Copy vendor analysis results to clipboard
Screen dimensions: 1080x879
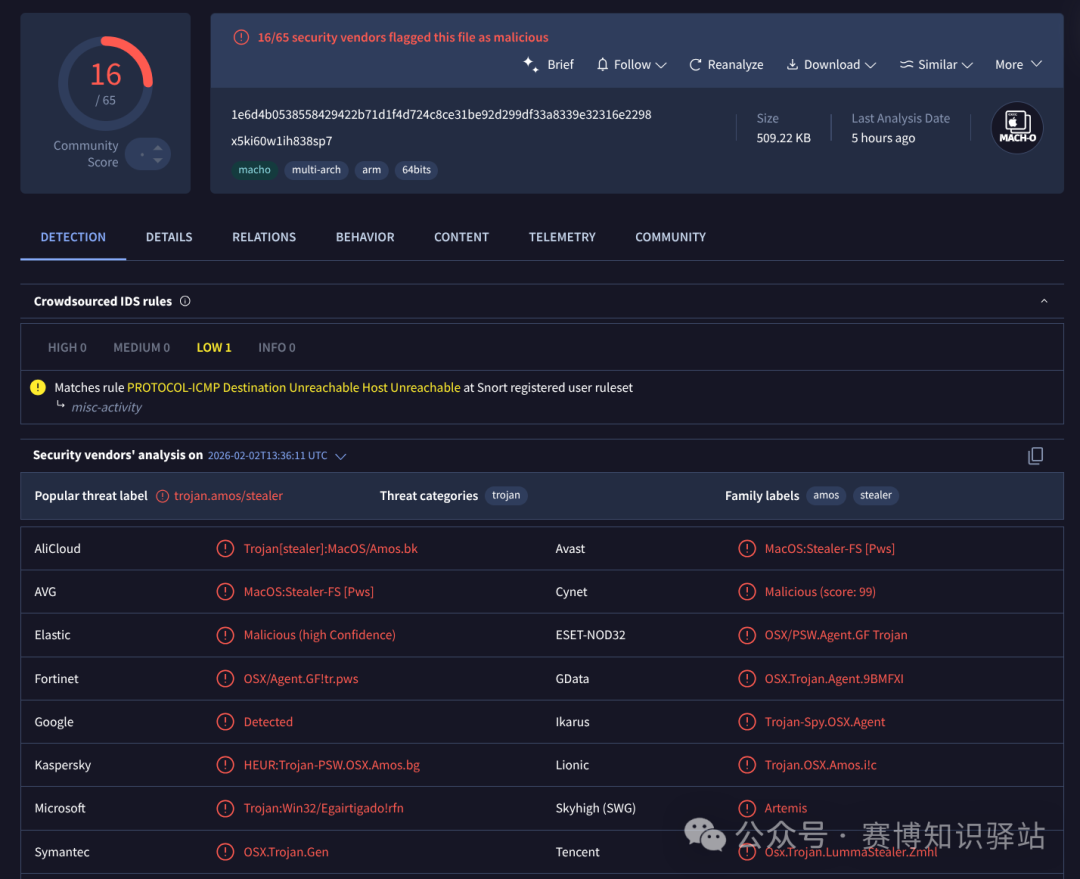click(x=1035, y=455)
